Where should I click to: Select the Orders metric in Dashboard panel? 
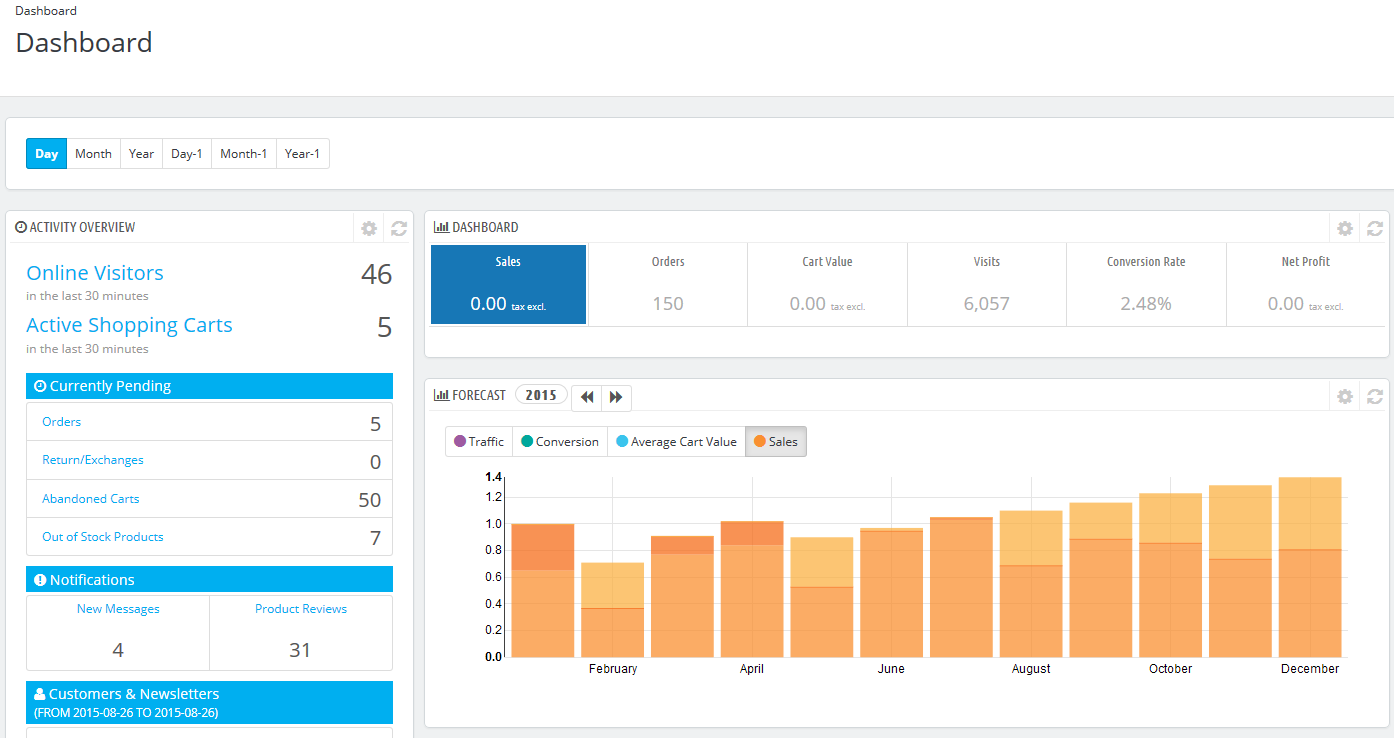[x=667, y=284]
